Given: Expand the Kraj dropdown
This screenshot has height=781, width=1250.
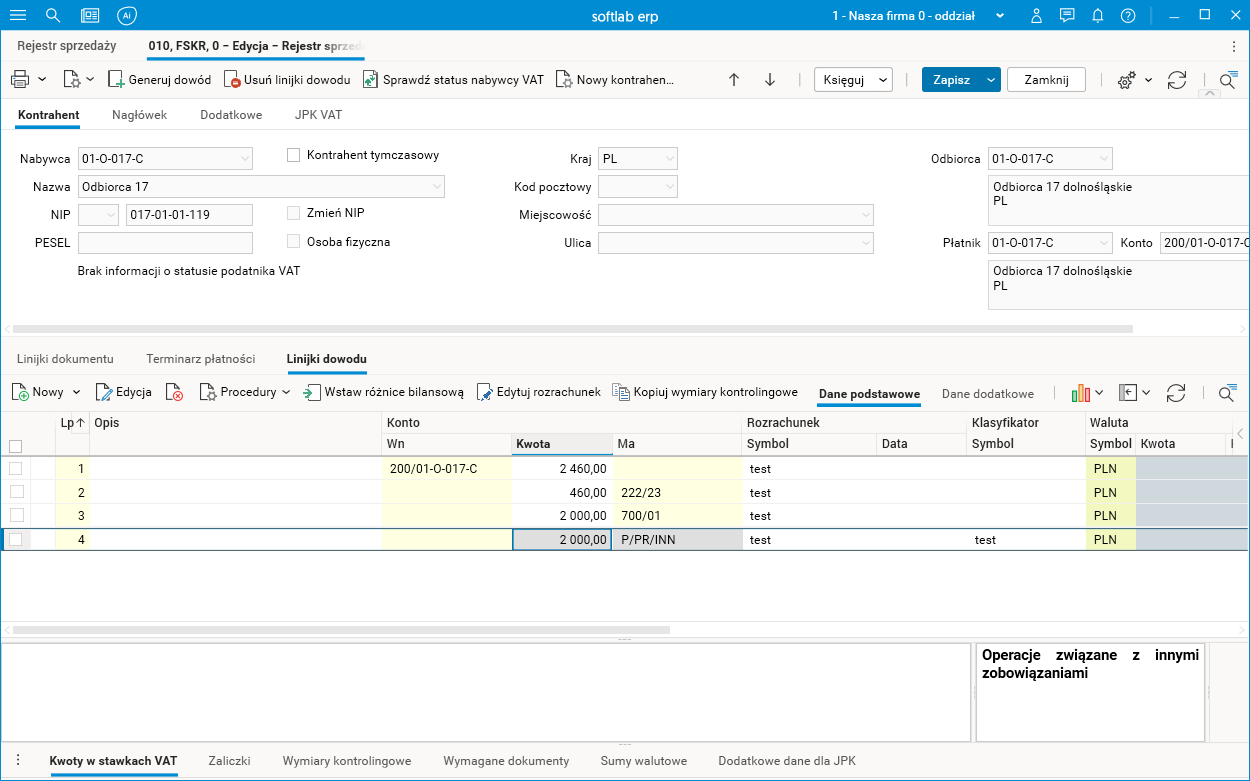Looking at the screenshot, I should tap(669, 158).
